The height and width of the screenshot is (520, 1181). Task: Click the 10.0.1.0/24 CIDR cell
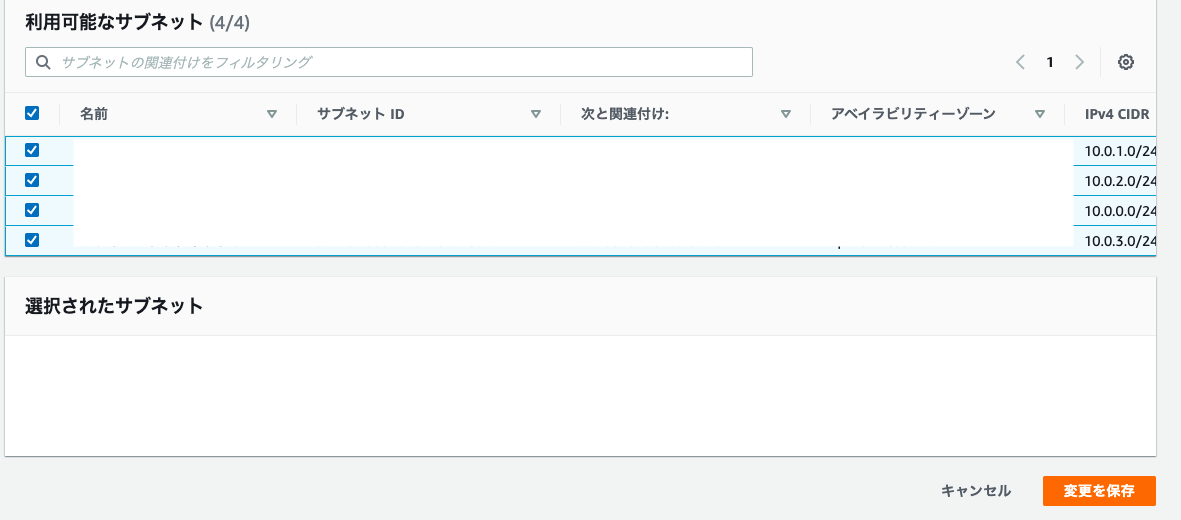point(1120,151)
